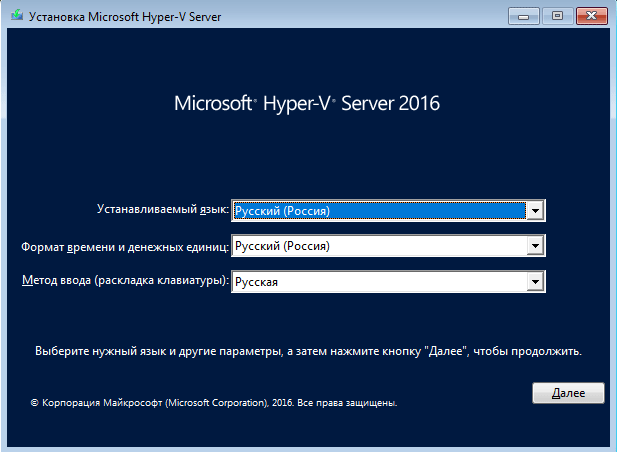This screenshot has width=617, height=452.
Task: Expand the arrow of the time and currency dropdown
Action: (535, 246)
